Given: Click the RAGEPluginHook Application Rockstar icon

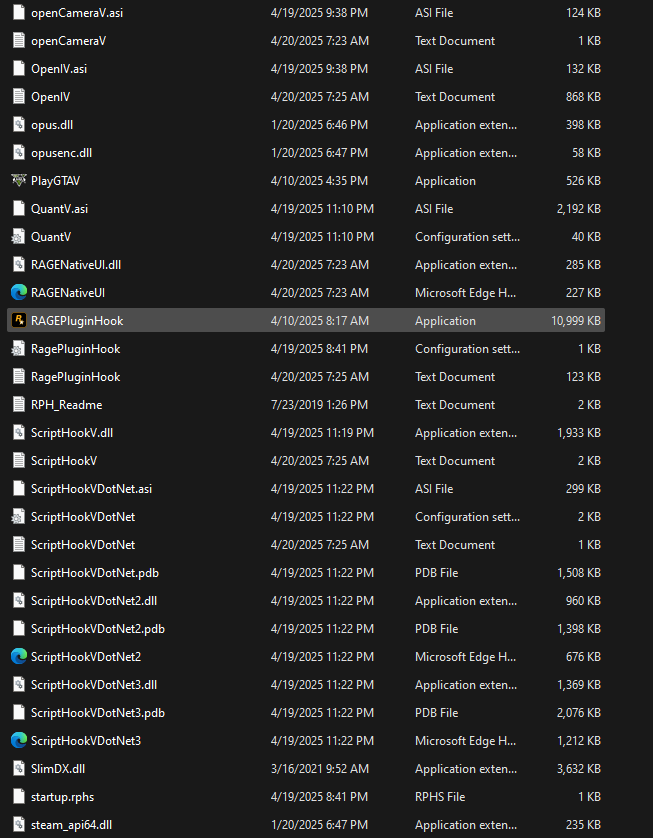Looking at the screenshot, I should 19,321.
